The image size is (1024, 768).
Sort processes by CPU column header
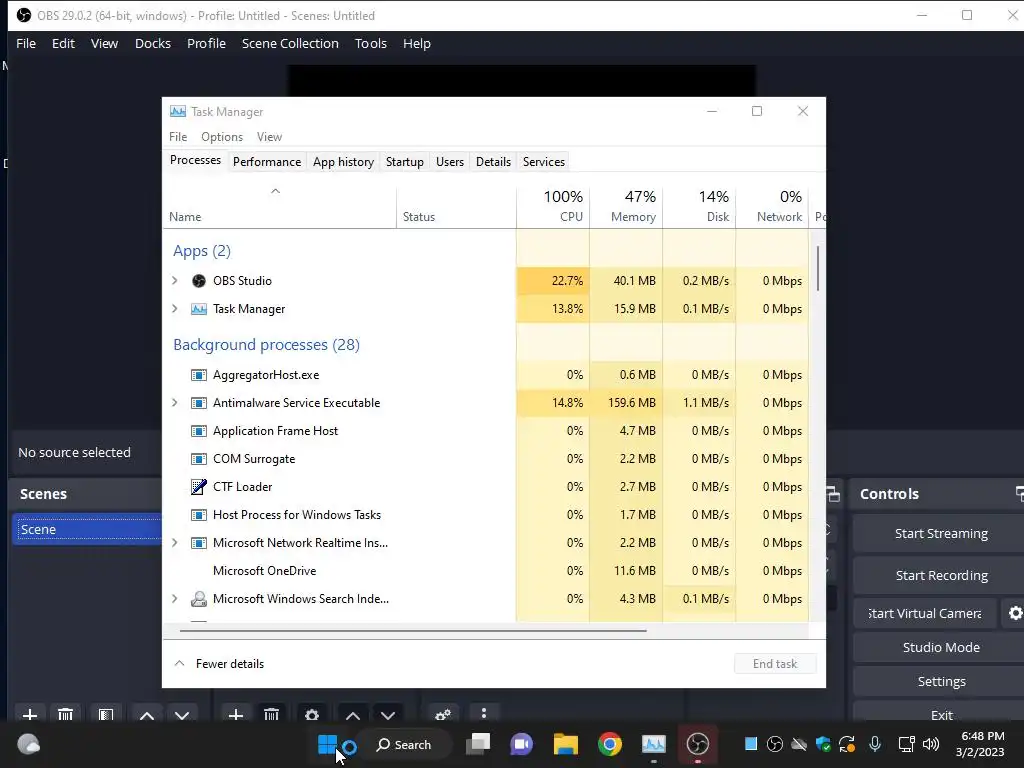(x=553, y=206)
